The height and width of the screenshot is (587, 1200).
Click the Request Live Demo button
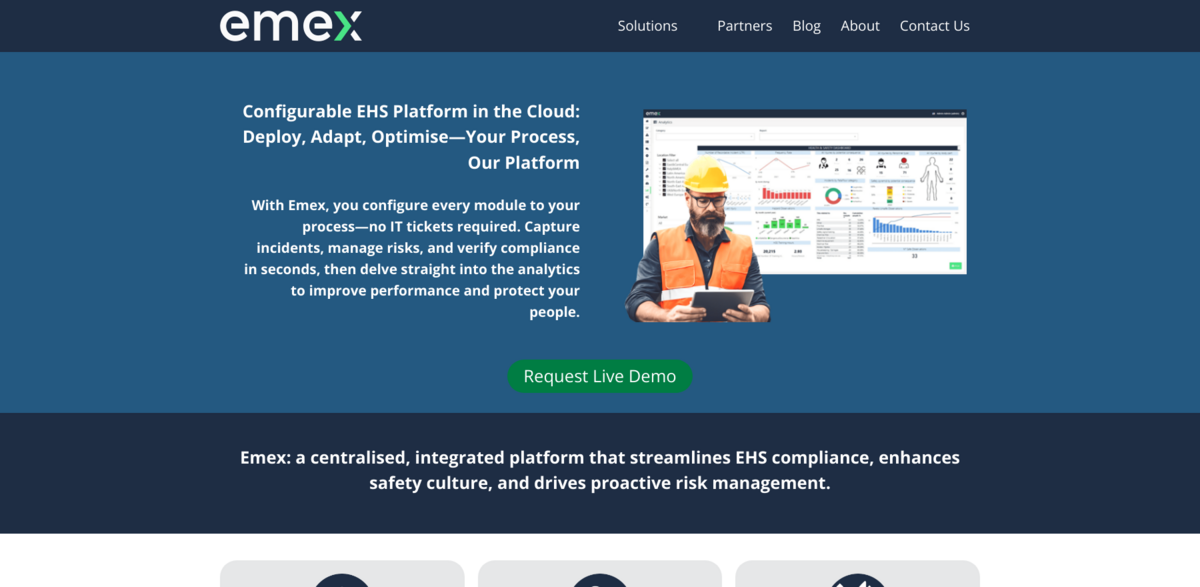point(600,376)
